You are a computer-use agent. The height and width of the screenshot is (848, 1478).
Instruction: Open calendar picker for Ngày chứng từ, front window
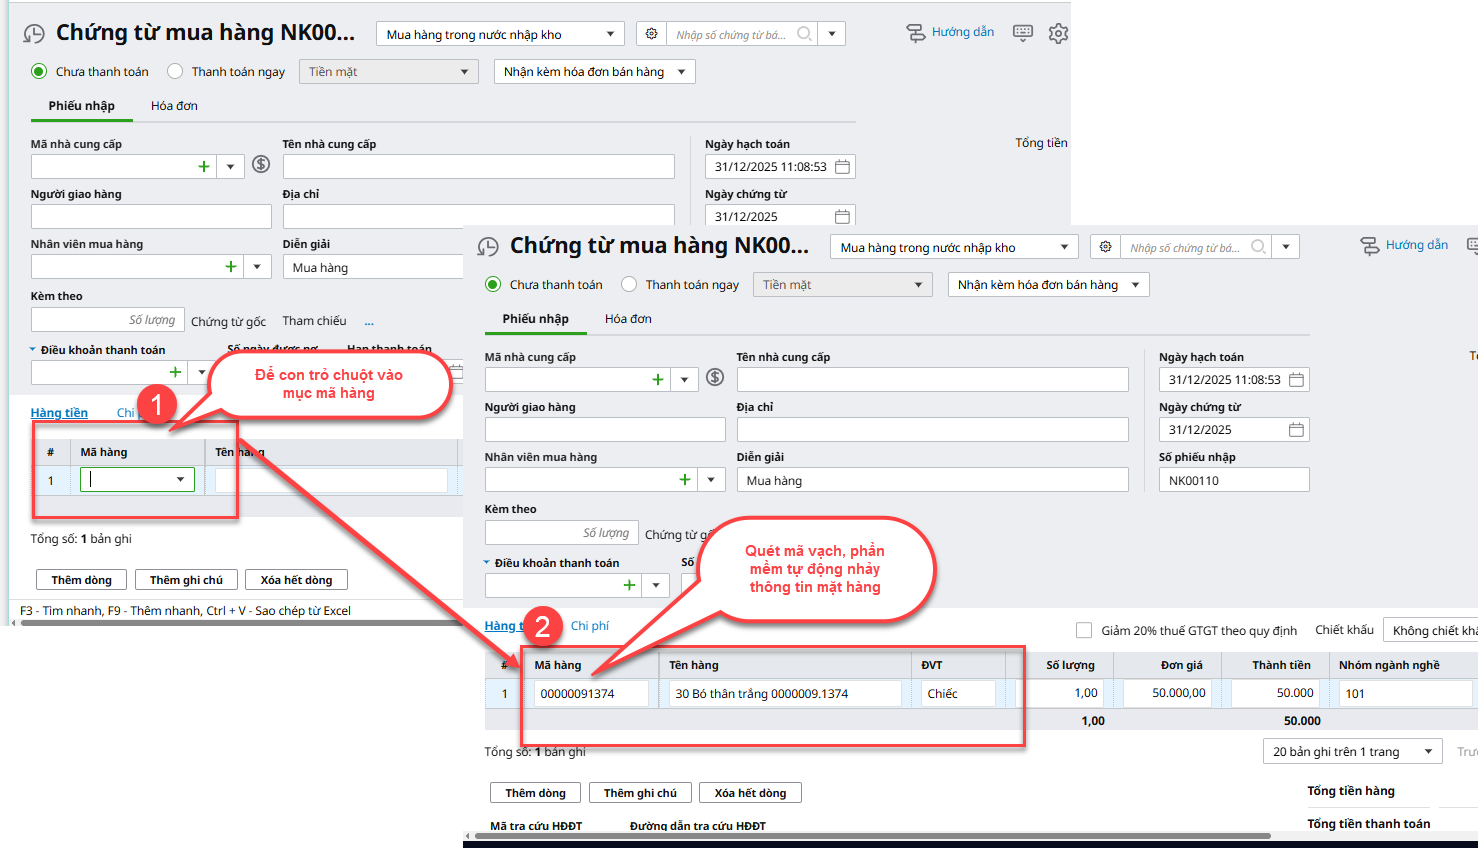(1296, 430)
